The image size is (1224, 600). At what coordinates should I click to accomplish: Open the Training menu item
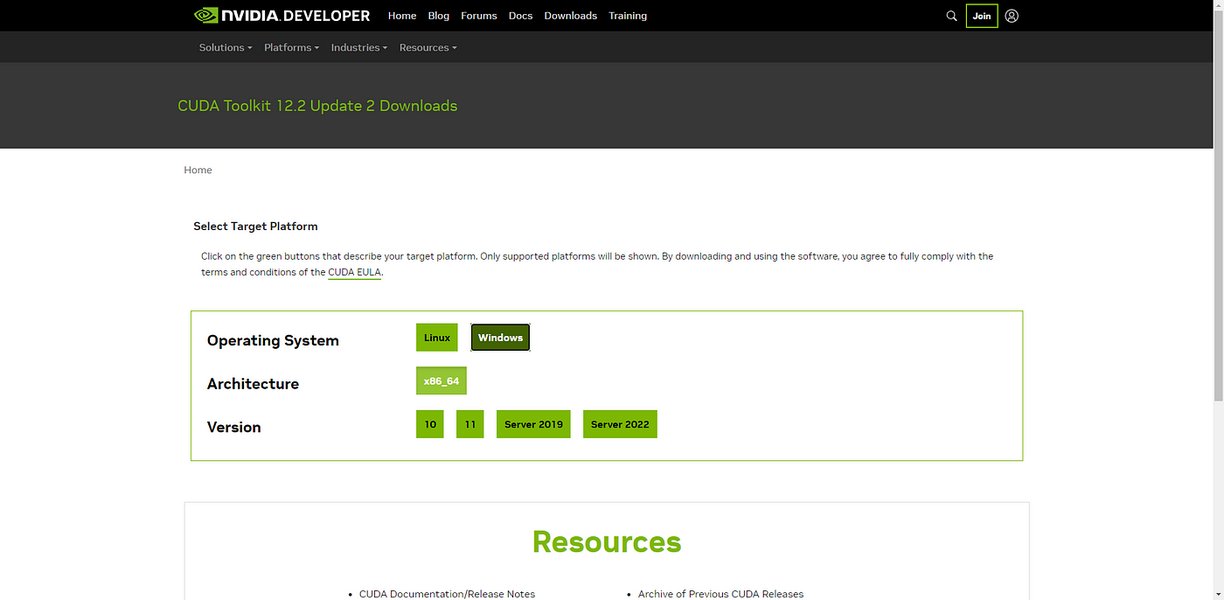[628, 16]
